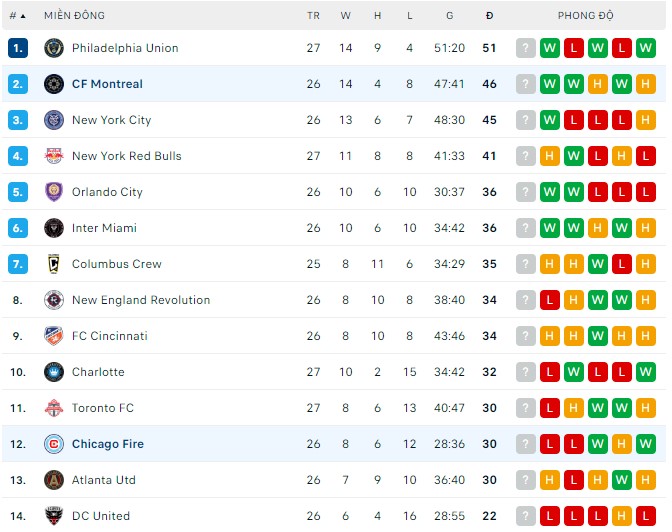Click the Orlando City team crest

click(54, 192)
